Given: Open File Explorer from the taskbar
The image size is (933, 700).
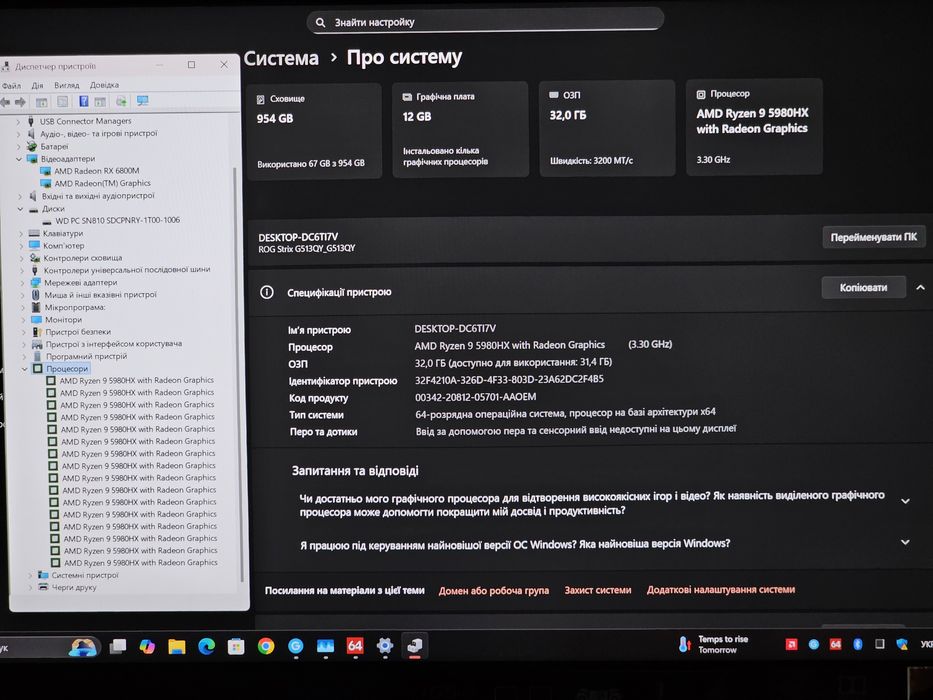Looking at the screenshot, I should [x=177, y=646].
